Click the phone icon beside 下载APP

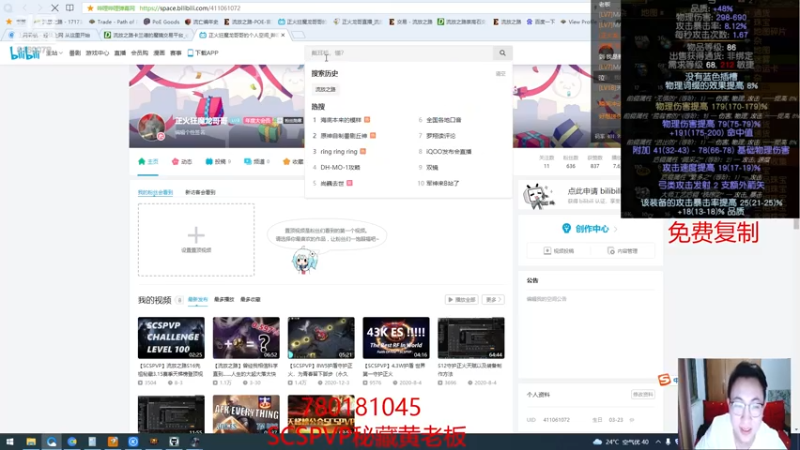pyautogui.click(x=190, y=53)
